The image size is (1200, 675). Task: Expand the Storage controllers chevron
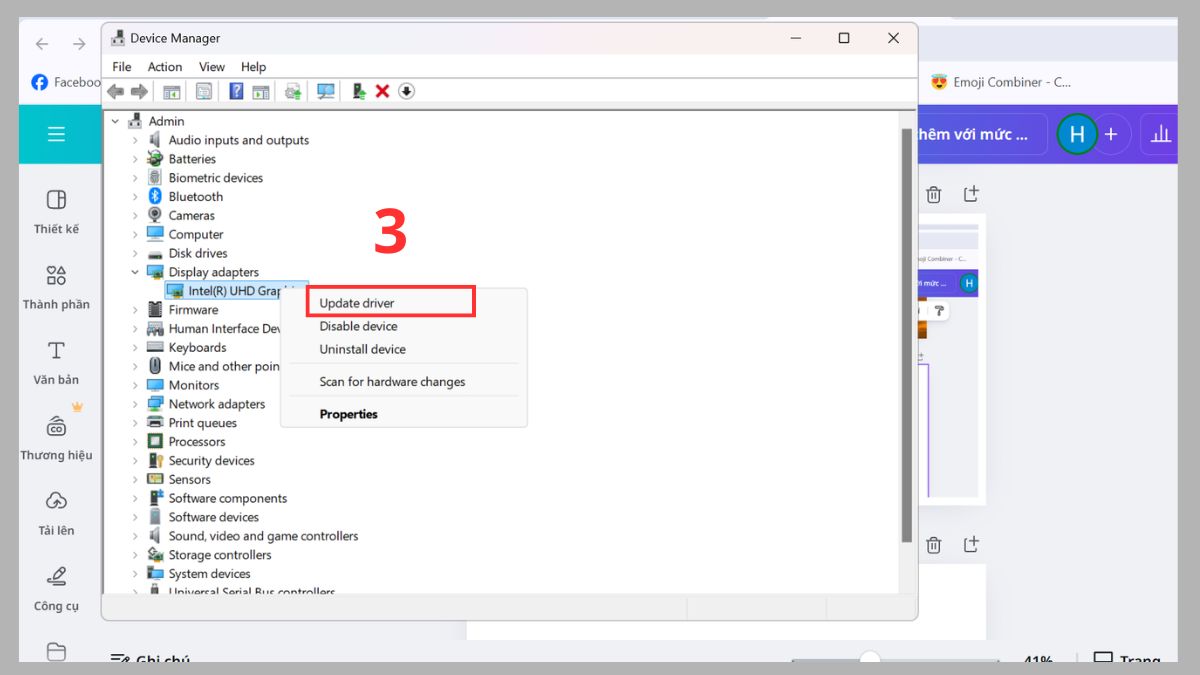pyautogui.click(x=135, y=555)
